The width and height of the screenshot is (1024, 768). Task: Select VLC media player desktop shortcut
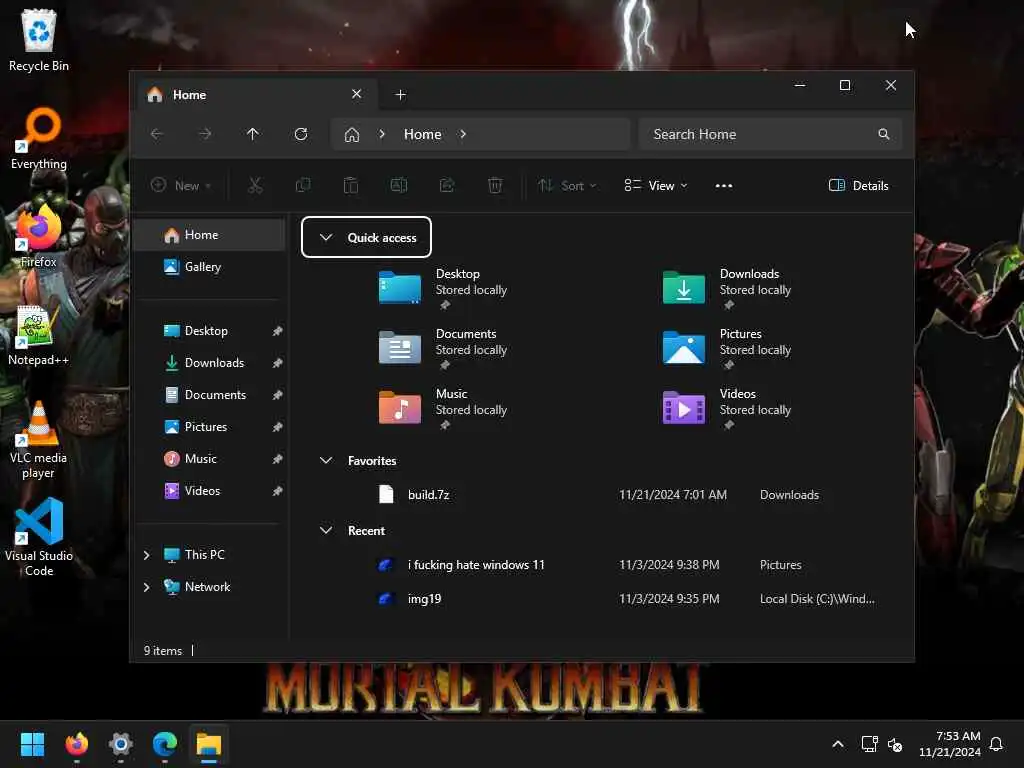39,440
